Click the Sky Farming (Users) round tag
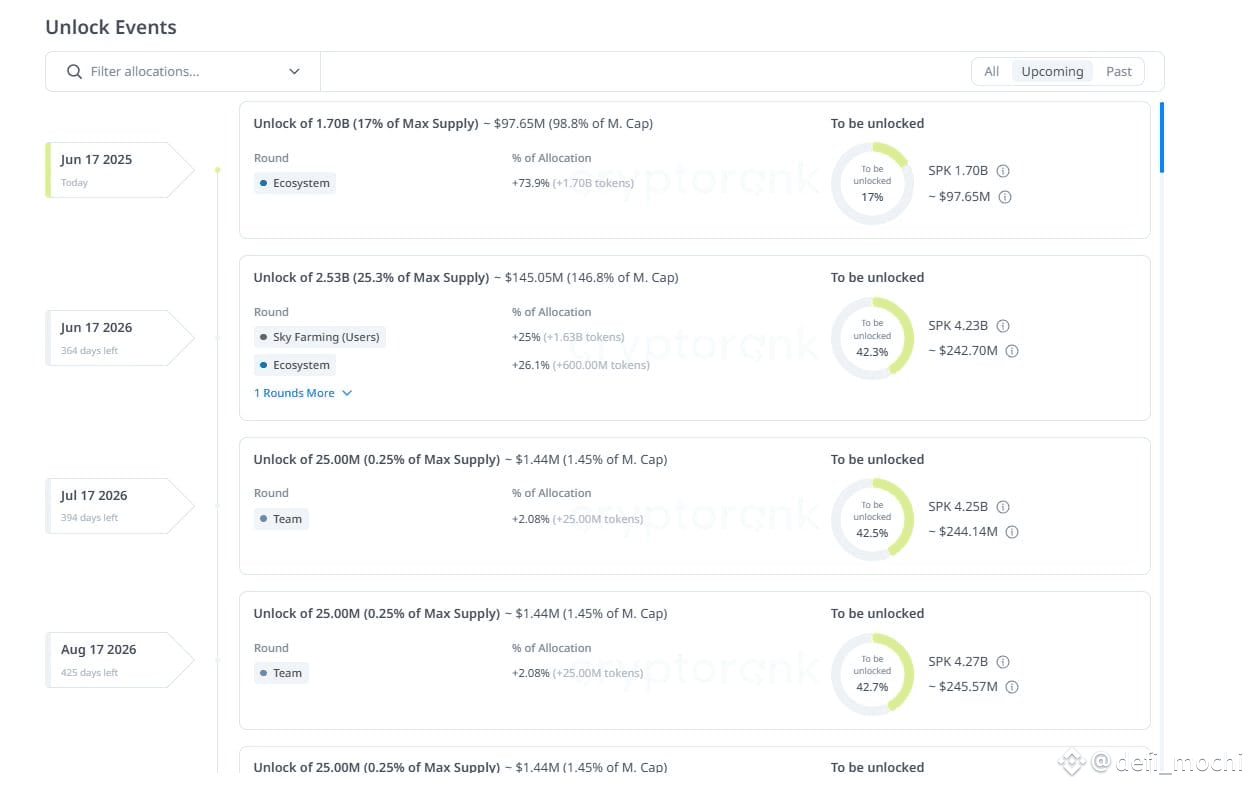This screenshot has height=787, width=1251. coord(320,337)
